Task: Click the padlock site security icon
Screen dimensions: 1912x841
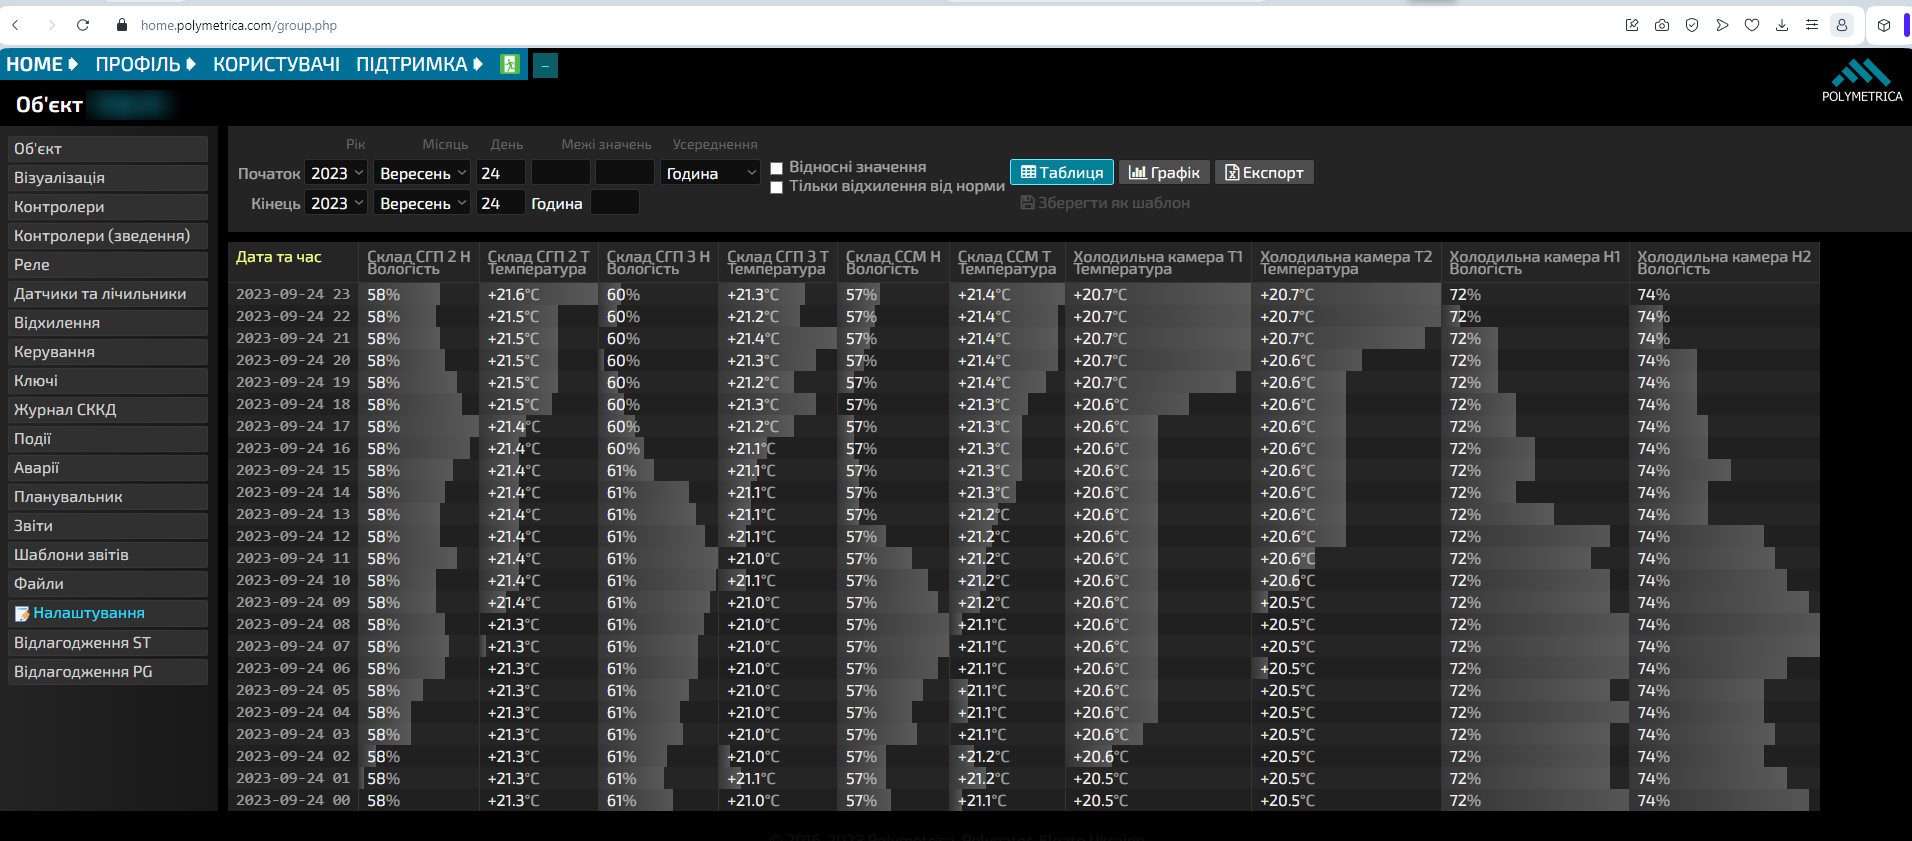Action: pyautogui.click(x=122, y=25)
